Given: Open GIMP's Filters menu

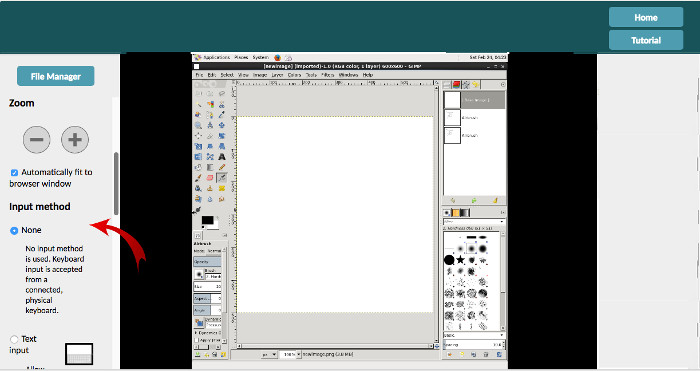Looking at the screenshot, I should coord(328,75).
